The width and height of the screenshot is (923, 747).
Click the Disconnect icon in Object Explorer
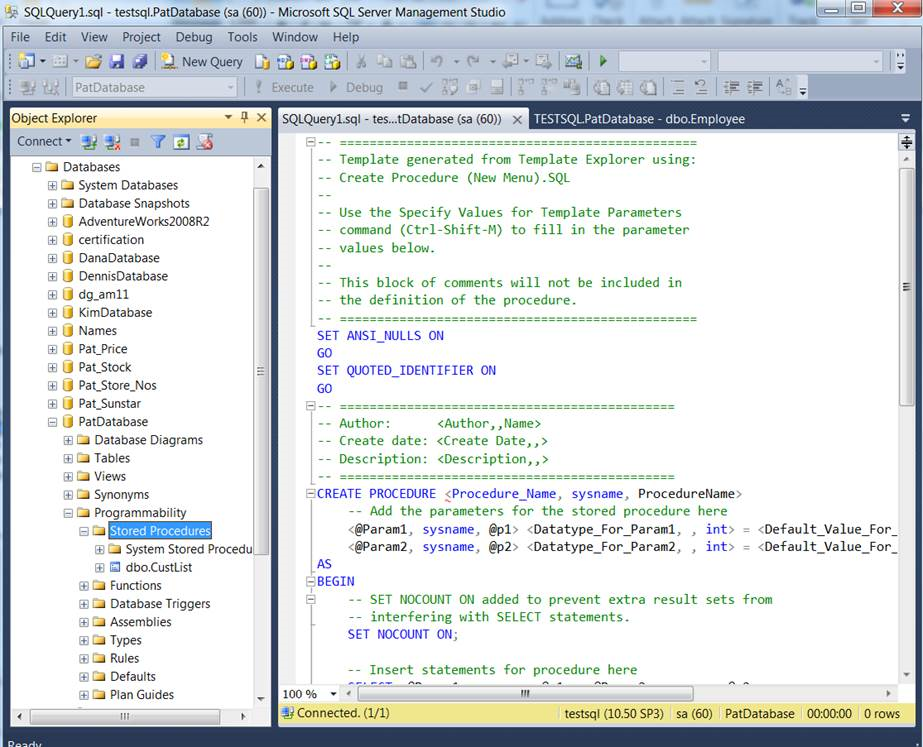click(x=112, y=142)
